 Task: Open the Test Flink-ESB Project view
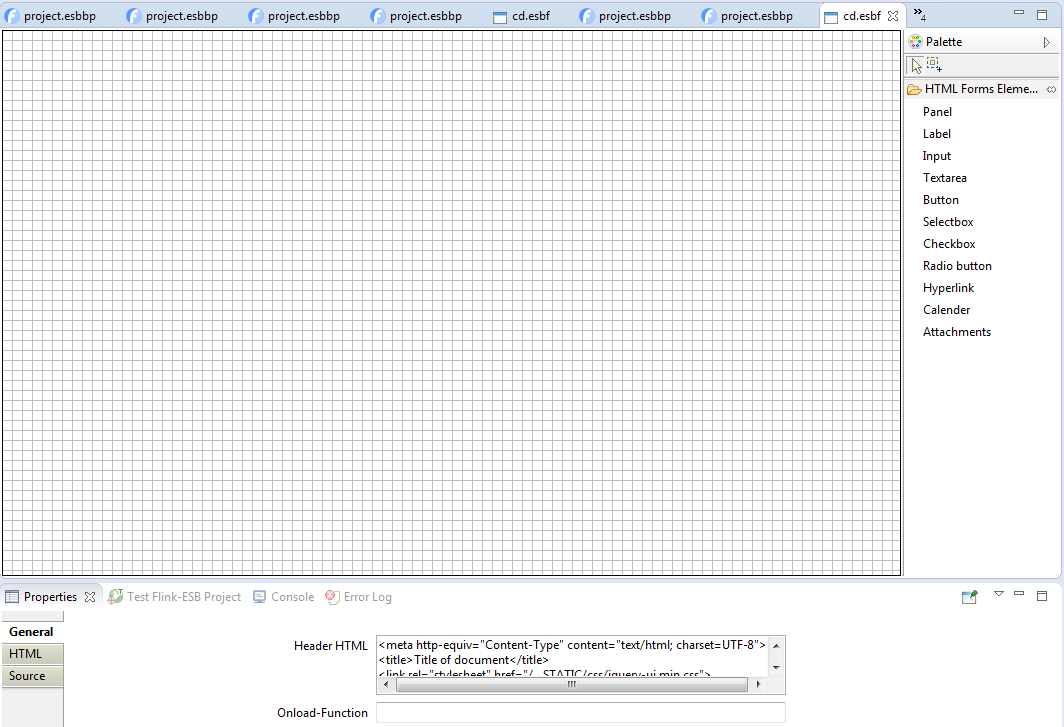(175, 597)
